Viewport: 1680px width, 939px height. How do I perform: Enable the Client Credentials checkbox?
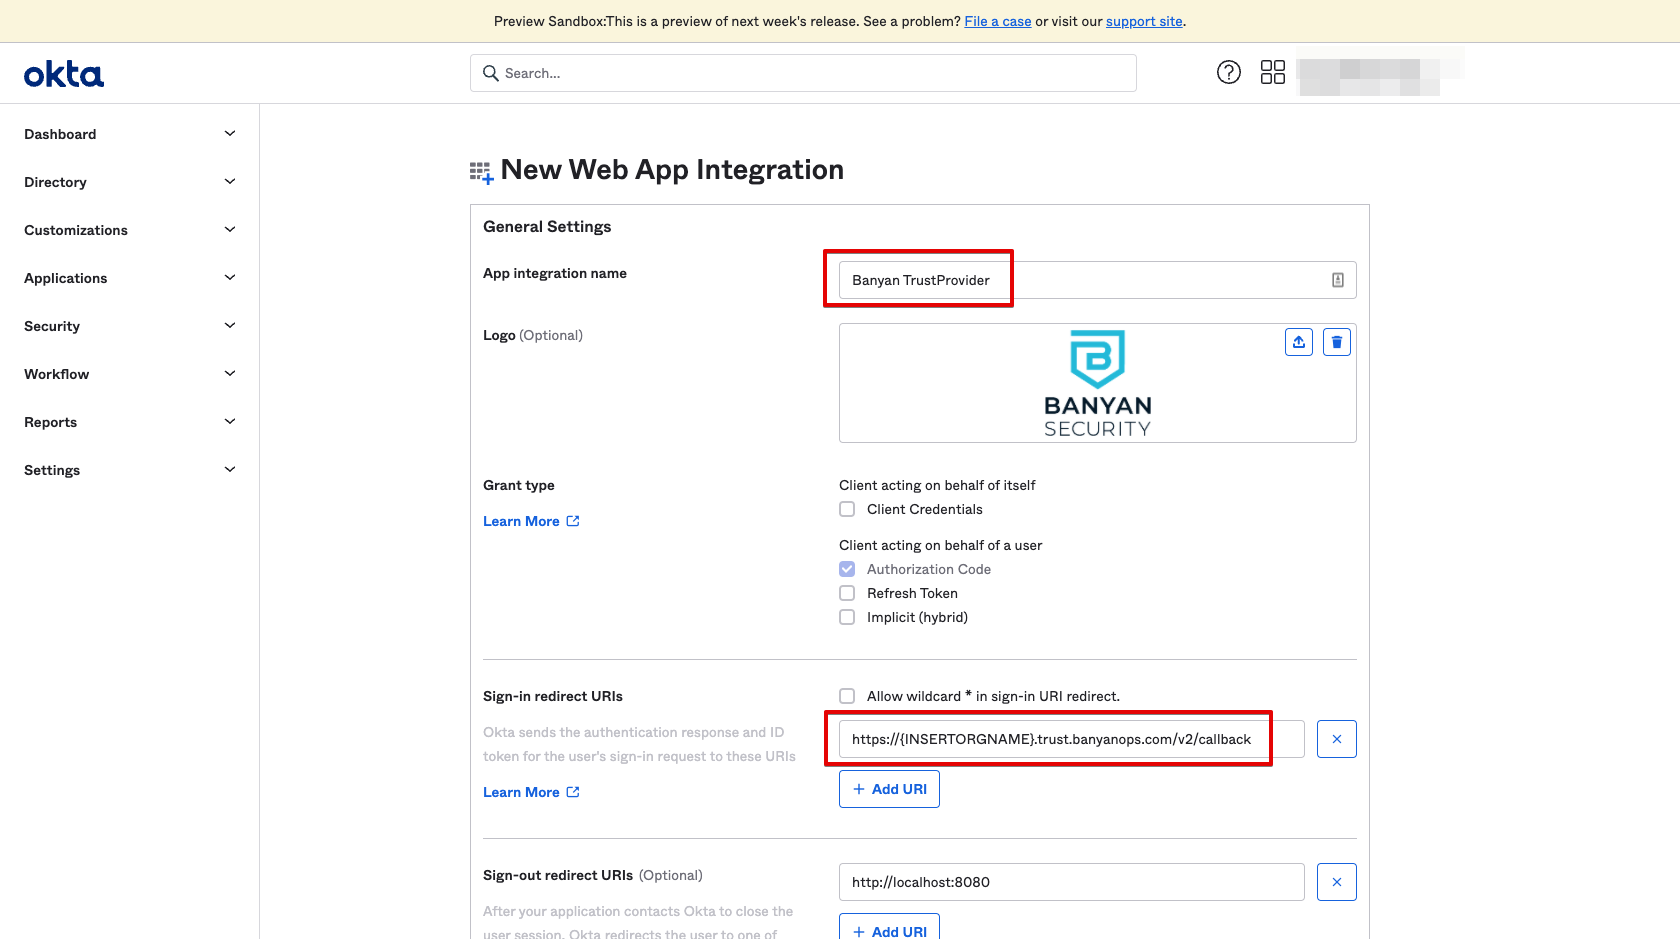(847, 509)
